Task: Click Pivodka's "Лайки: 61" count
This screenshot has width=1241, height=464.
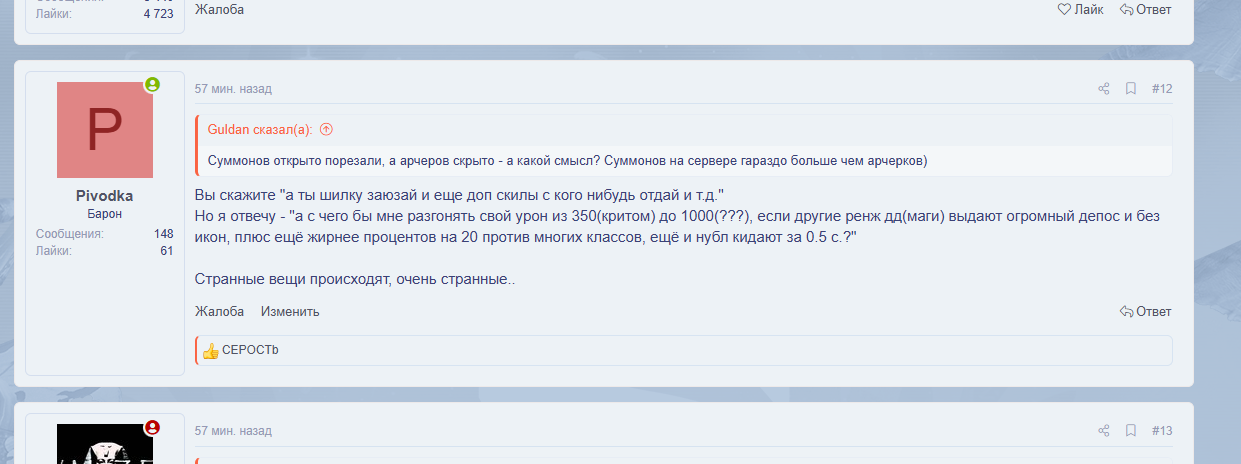Action: 167,251
